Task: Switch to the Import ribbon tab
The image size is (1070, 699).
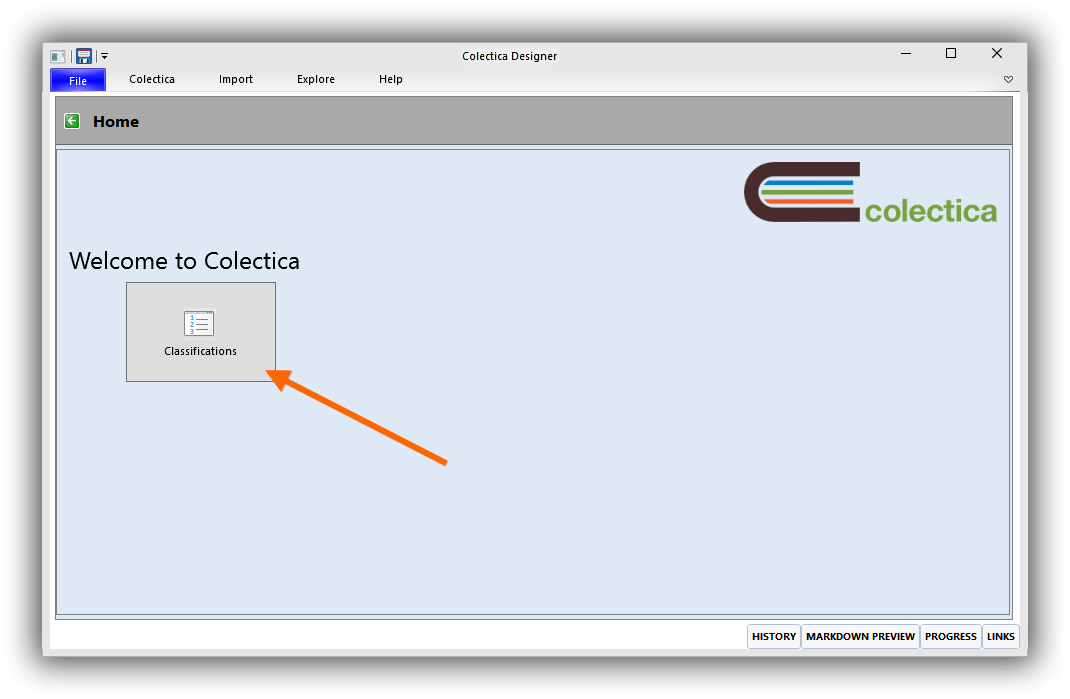Action: point(235,79)
